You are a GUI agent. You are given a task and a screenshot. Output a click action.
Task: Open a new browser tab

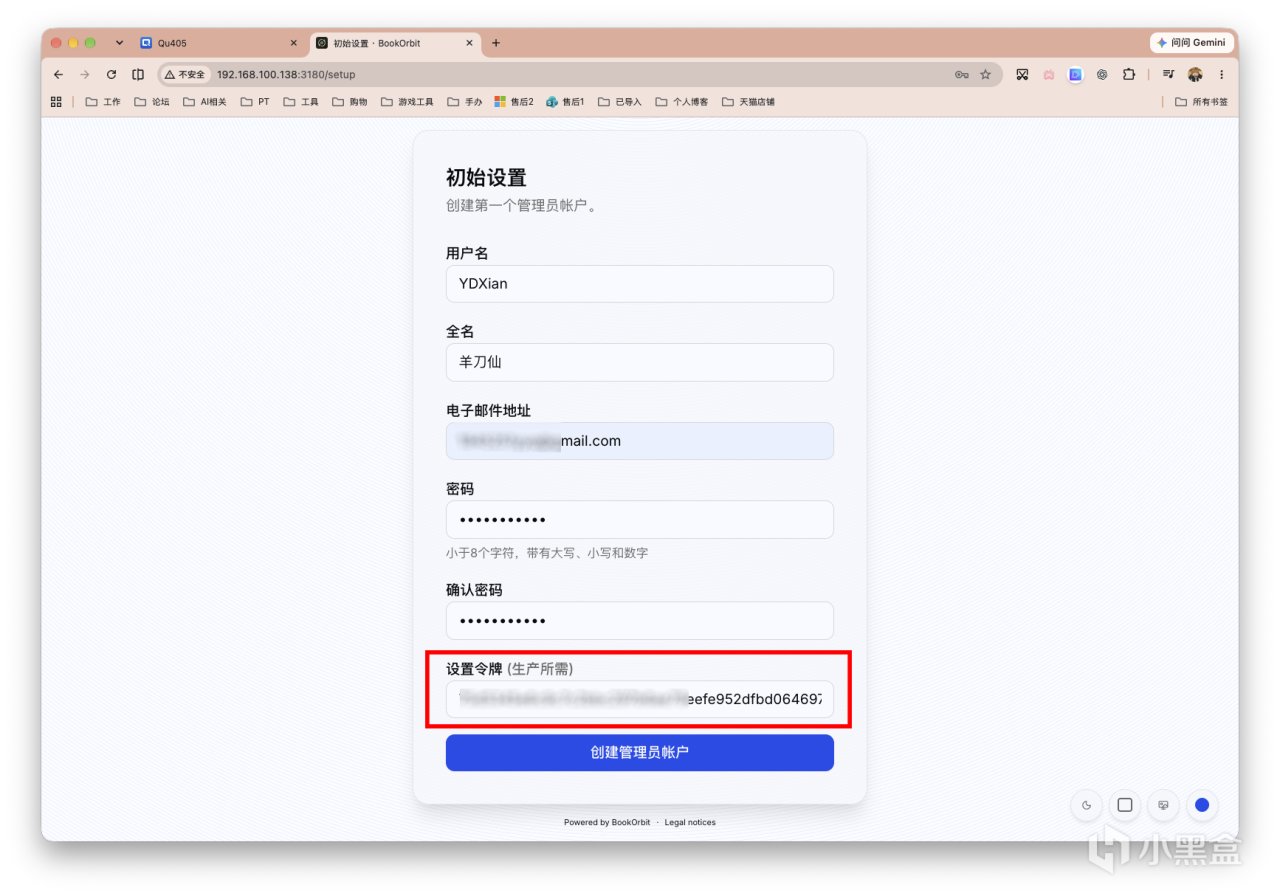pos(496,43)
